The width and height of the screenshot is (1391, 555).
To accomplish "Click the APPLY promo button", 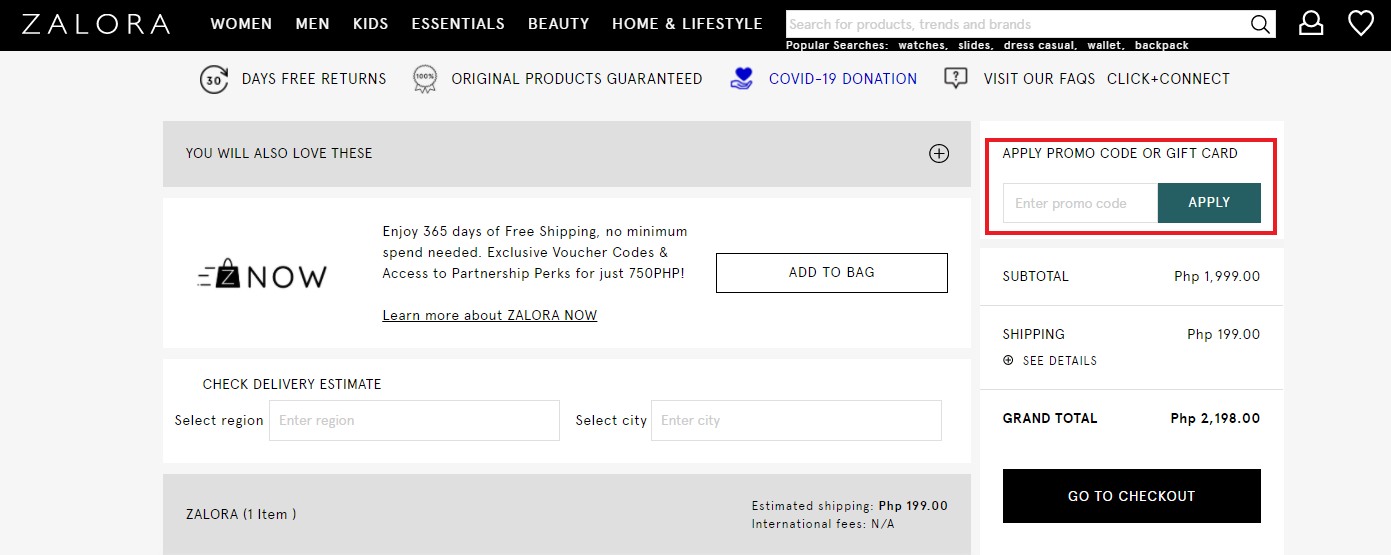I will pos(1209,203).
